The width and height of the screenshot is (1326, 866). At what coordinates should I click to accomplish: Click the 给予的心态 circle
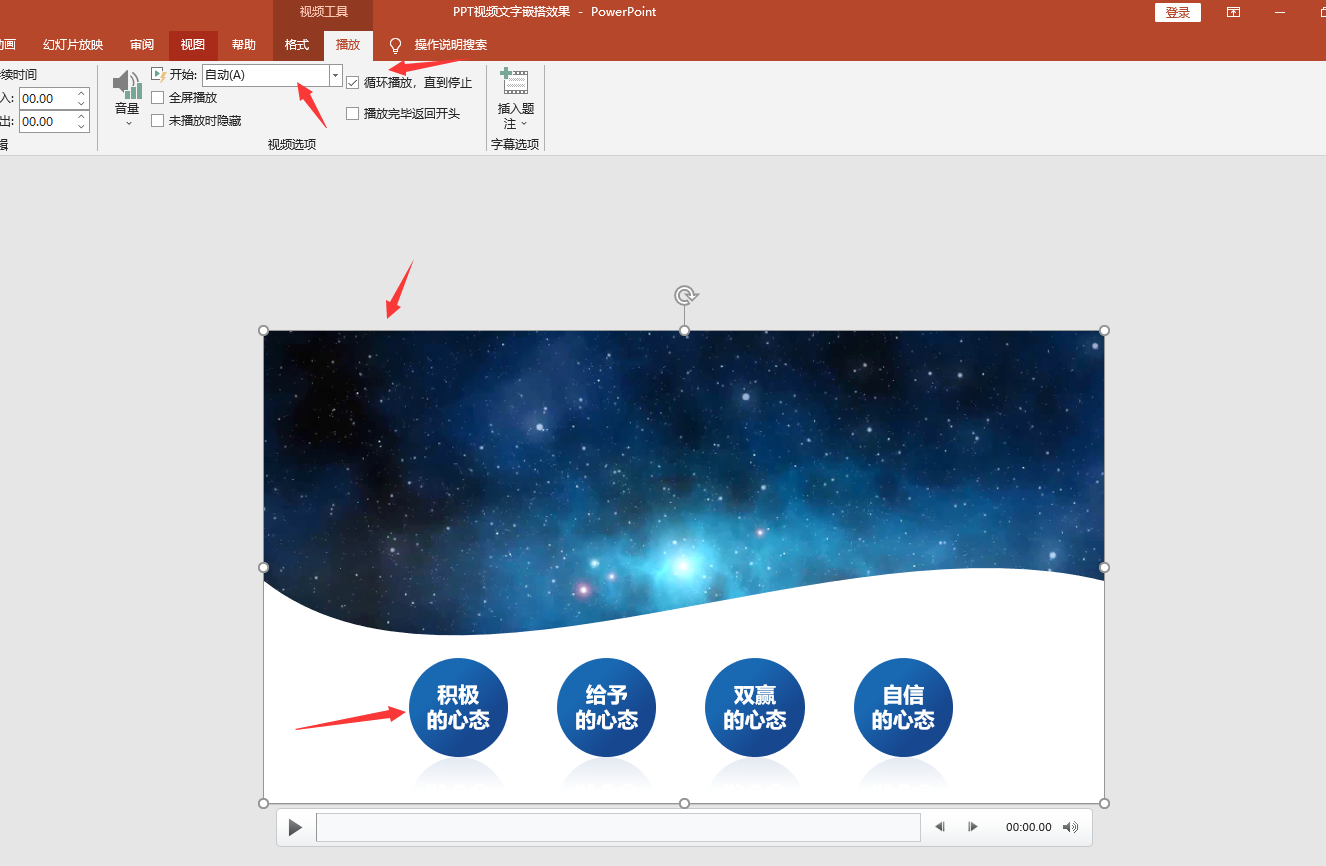(606, 707)
